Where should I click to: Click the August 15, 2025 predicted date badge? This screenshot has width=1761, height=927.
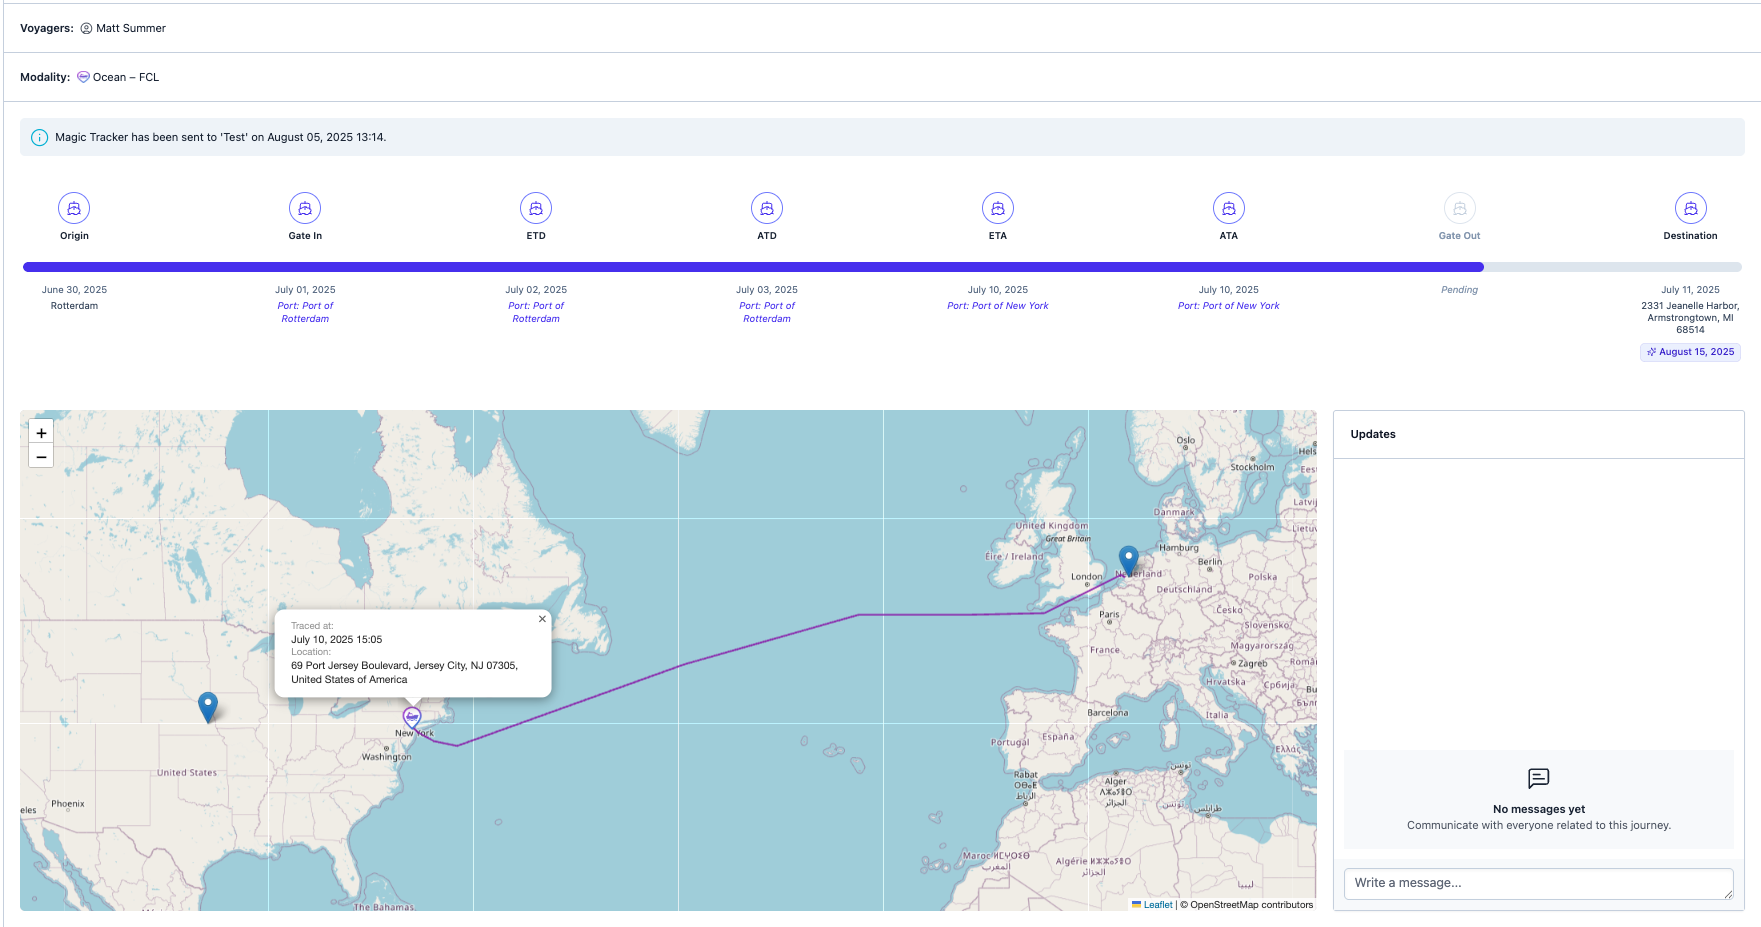(1690, 352)
